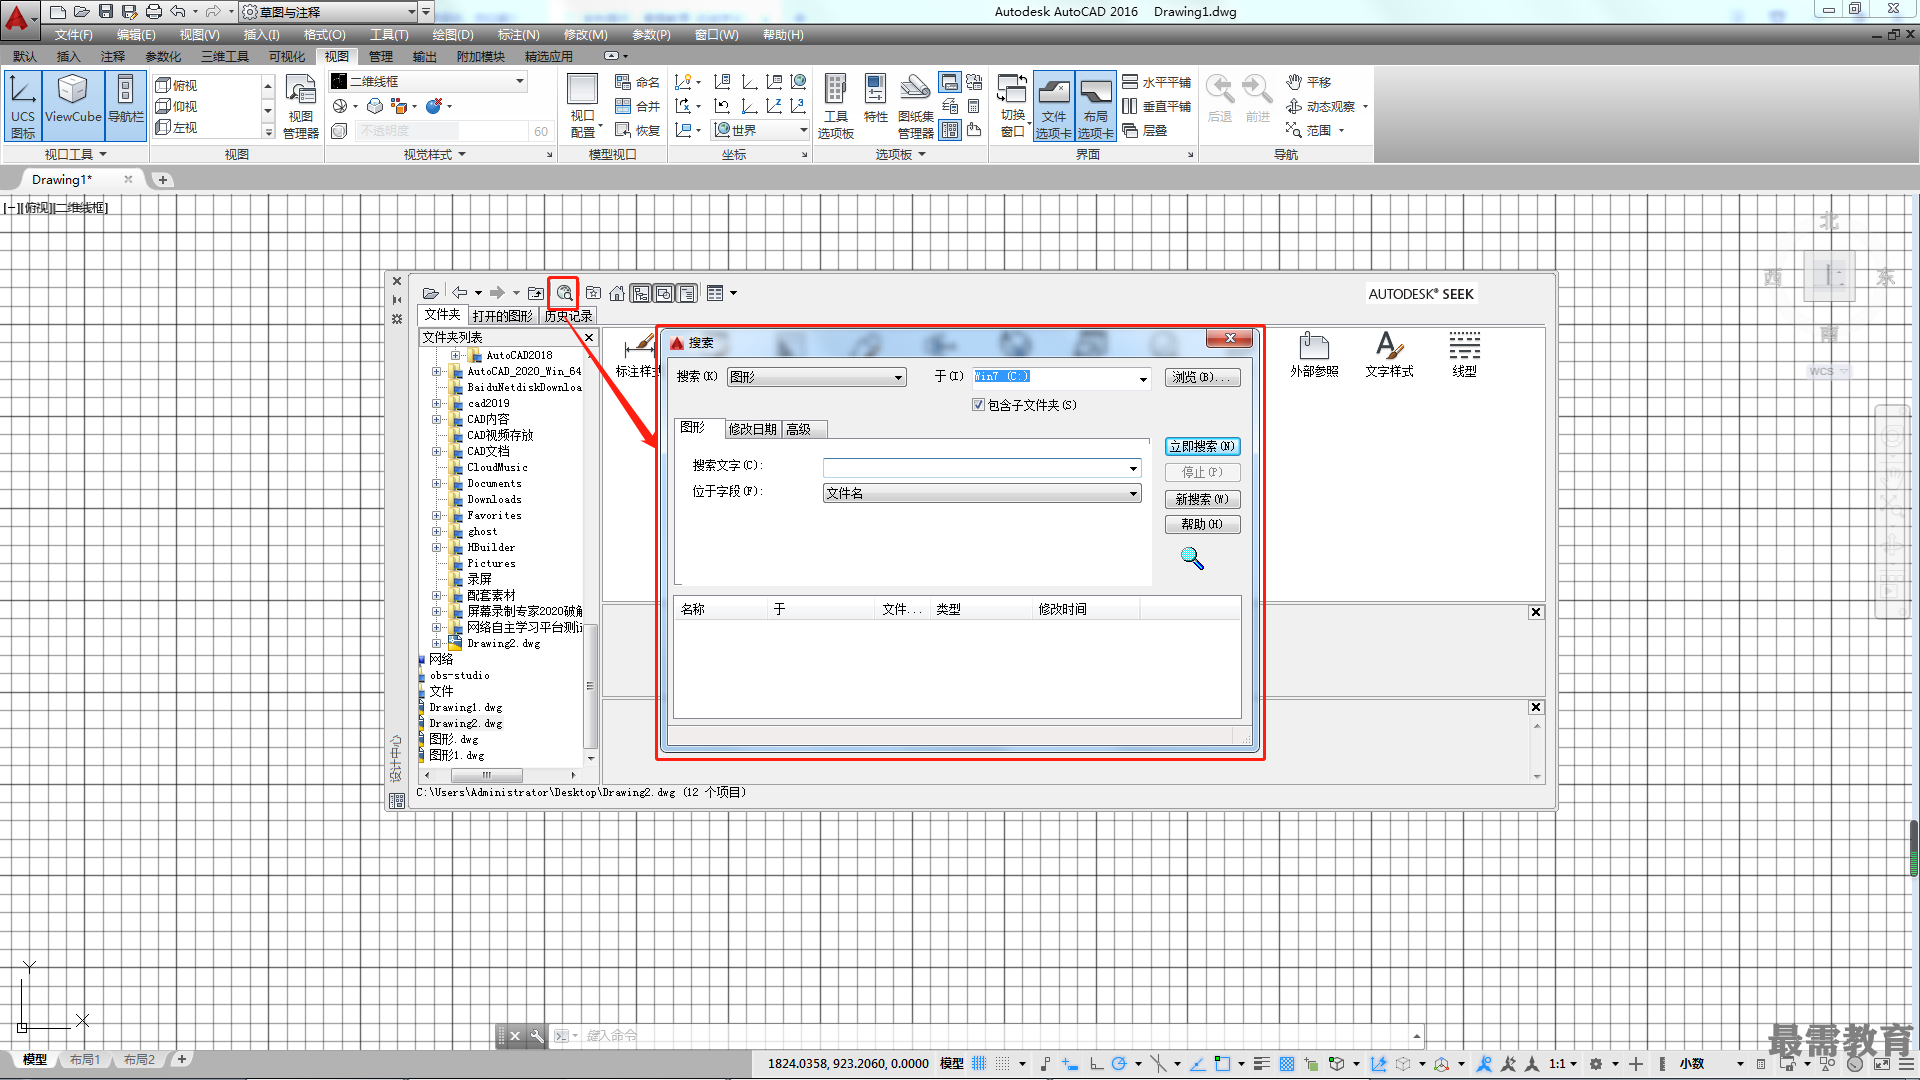Screen dimensions: 1920x1080
Task: Open the 线型 item in DesignCenter
Action: click(x=1464, y=356)
